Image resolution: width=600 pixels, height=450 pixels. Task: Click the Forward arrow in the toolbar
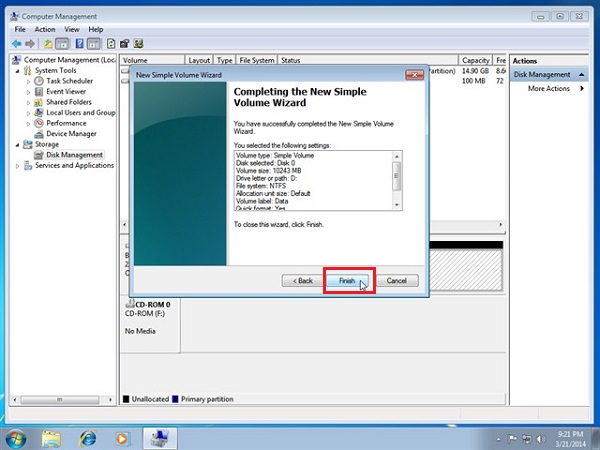[32, 44]
